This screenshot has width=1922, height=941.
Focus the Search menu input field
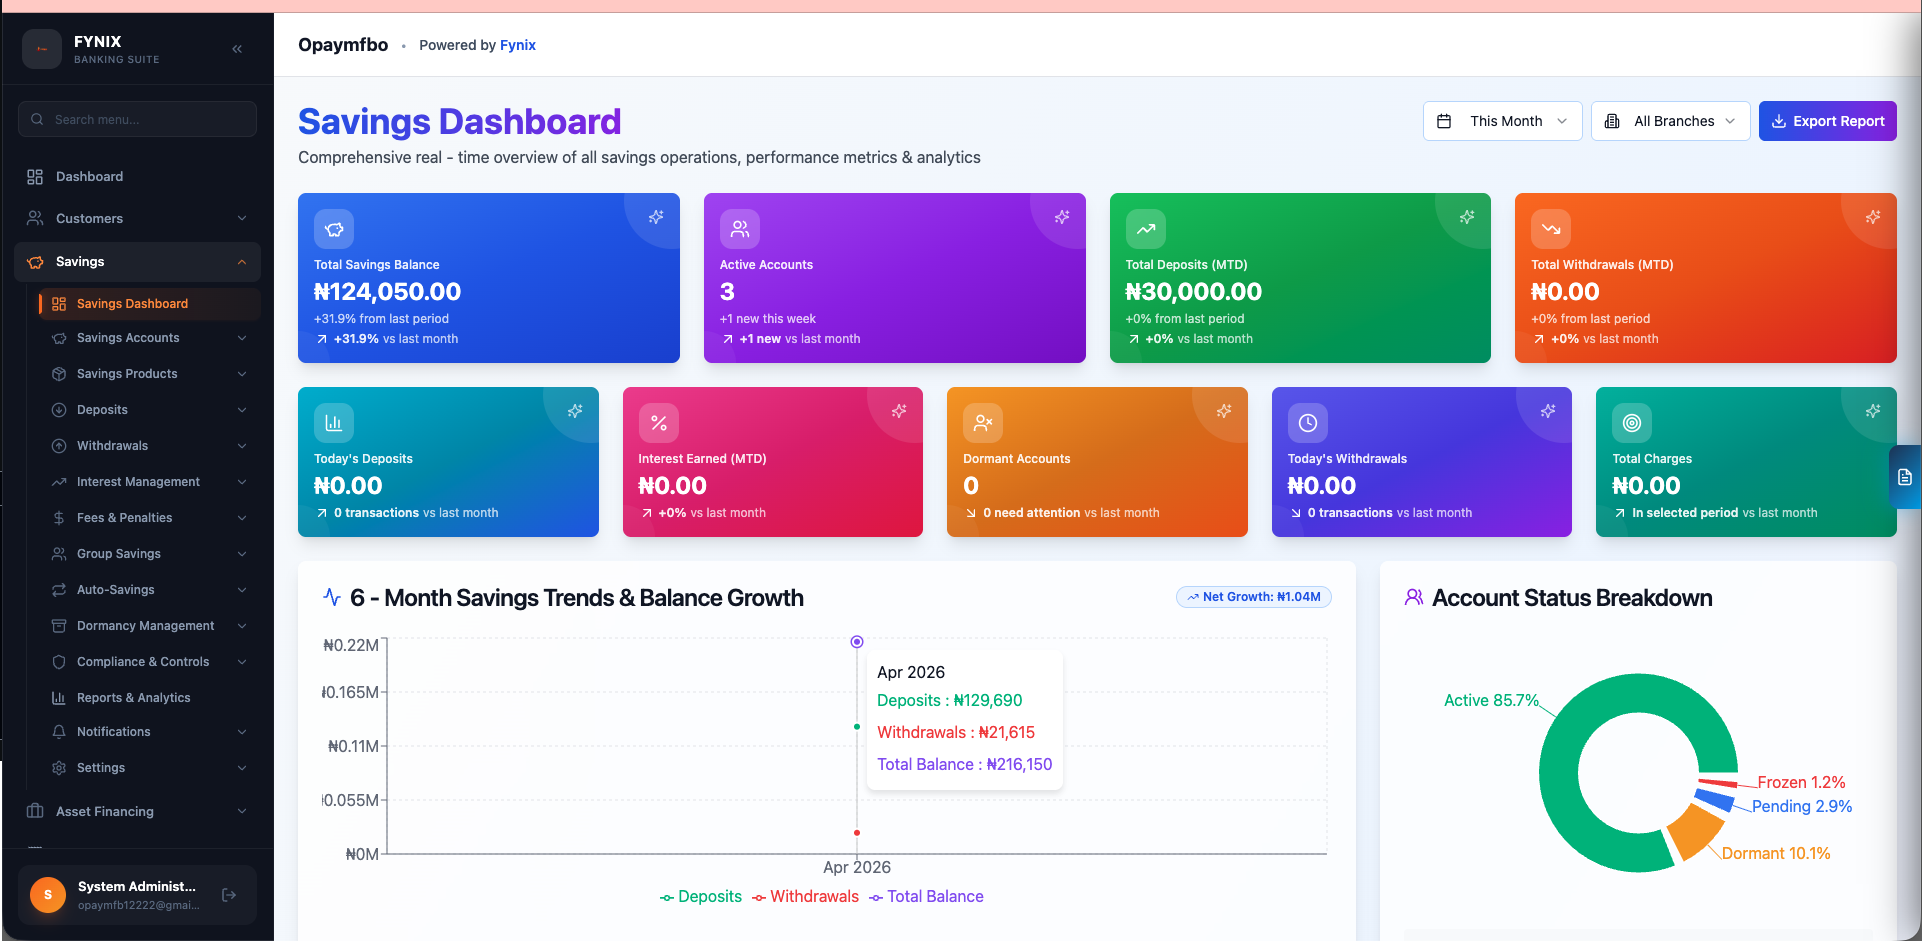tap(137, 119)
